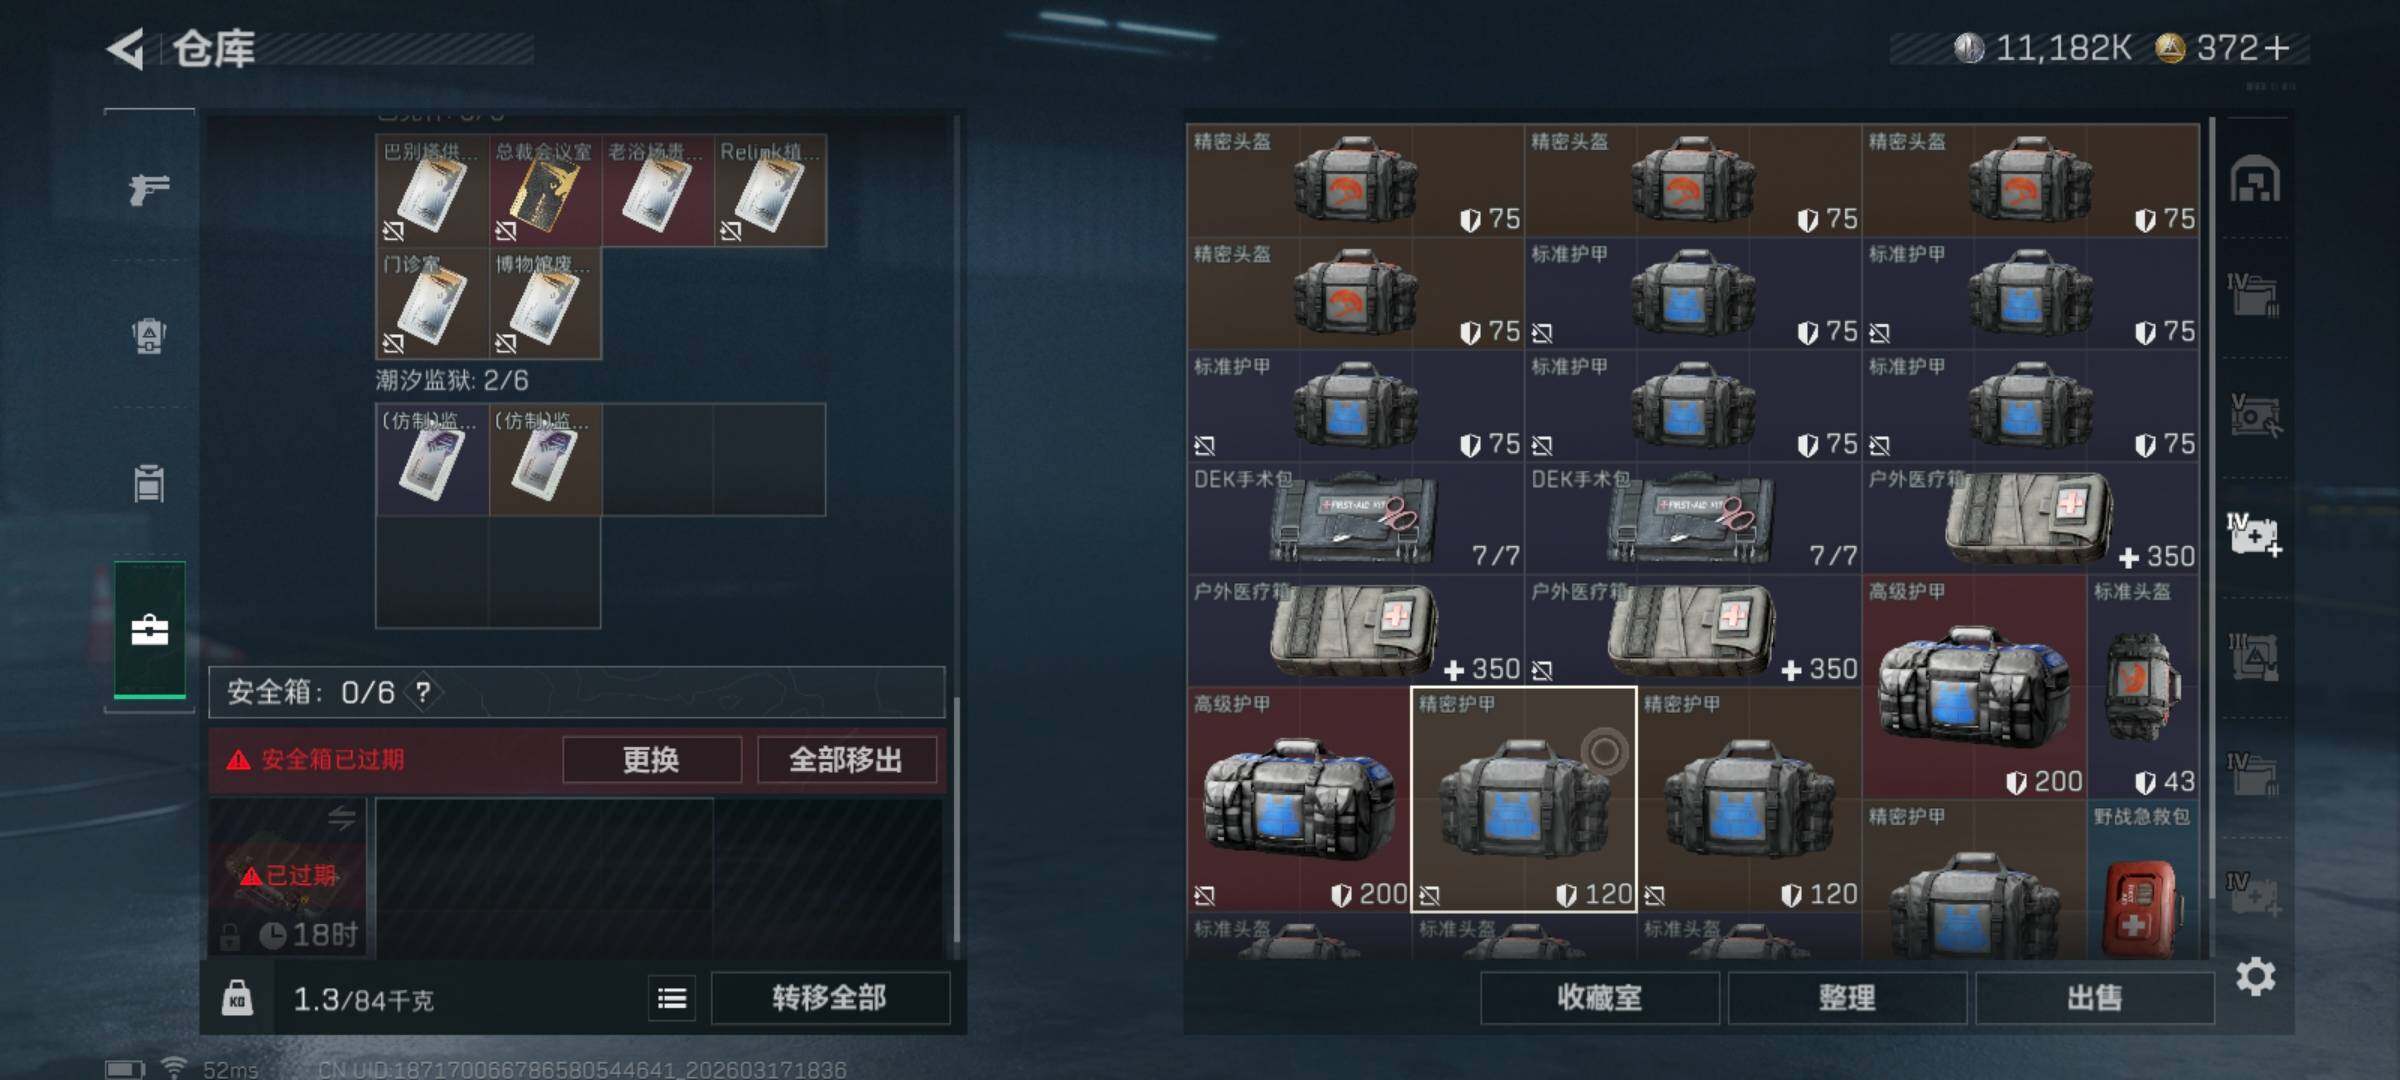This screenshot has height=1080, width=2400.
Task: Click the plus next to 372 gold currency
Action: [2277, 48]
